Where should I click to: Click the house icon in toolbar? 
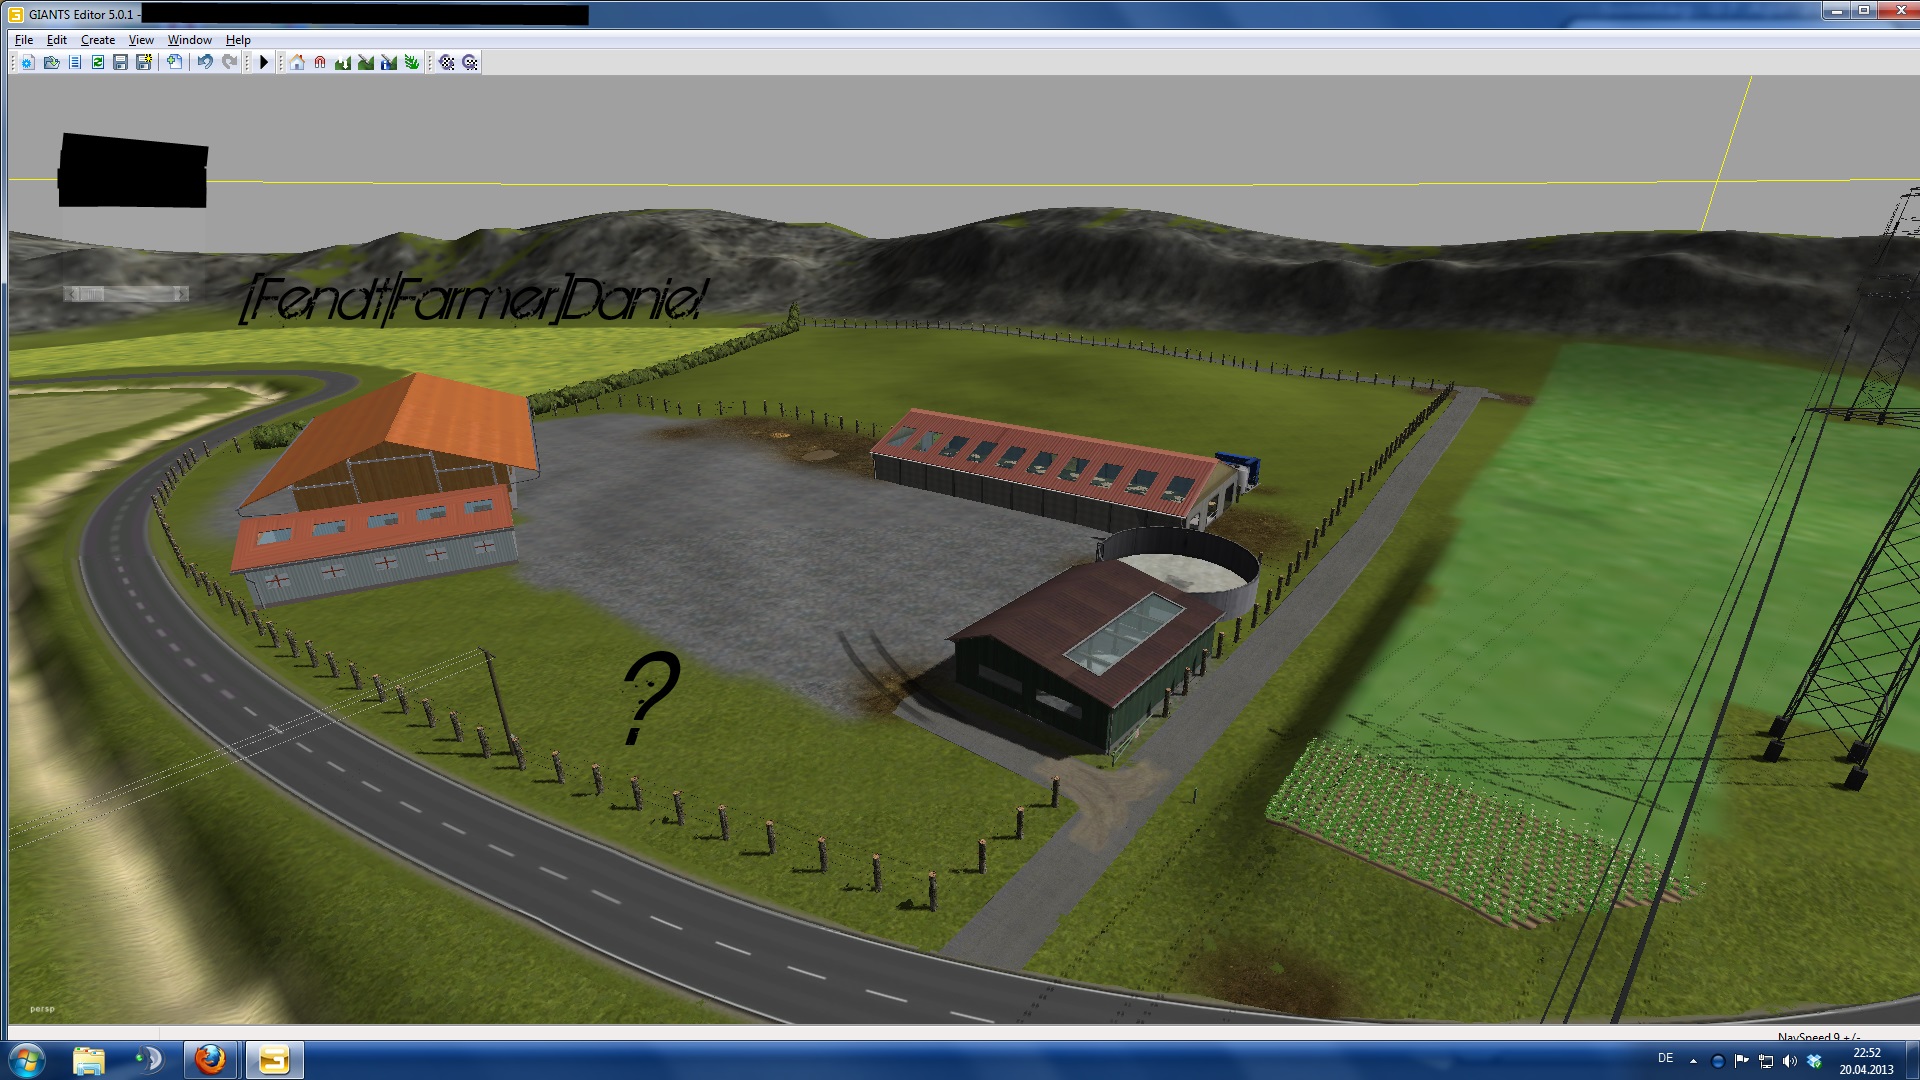coord(297,63)
